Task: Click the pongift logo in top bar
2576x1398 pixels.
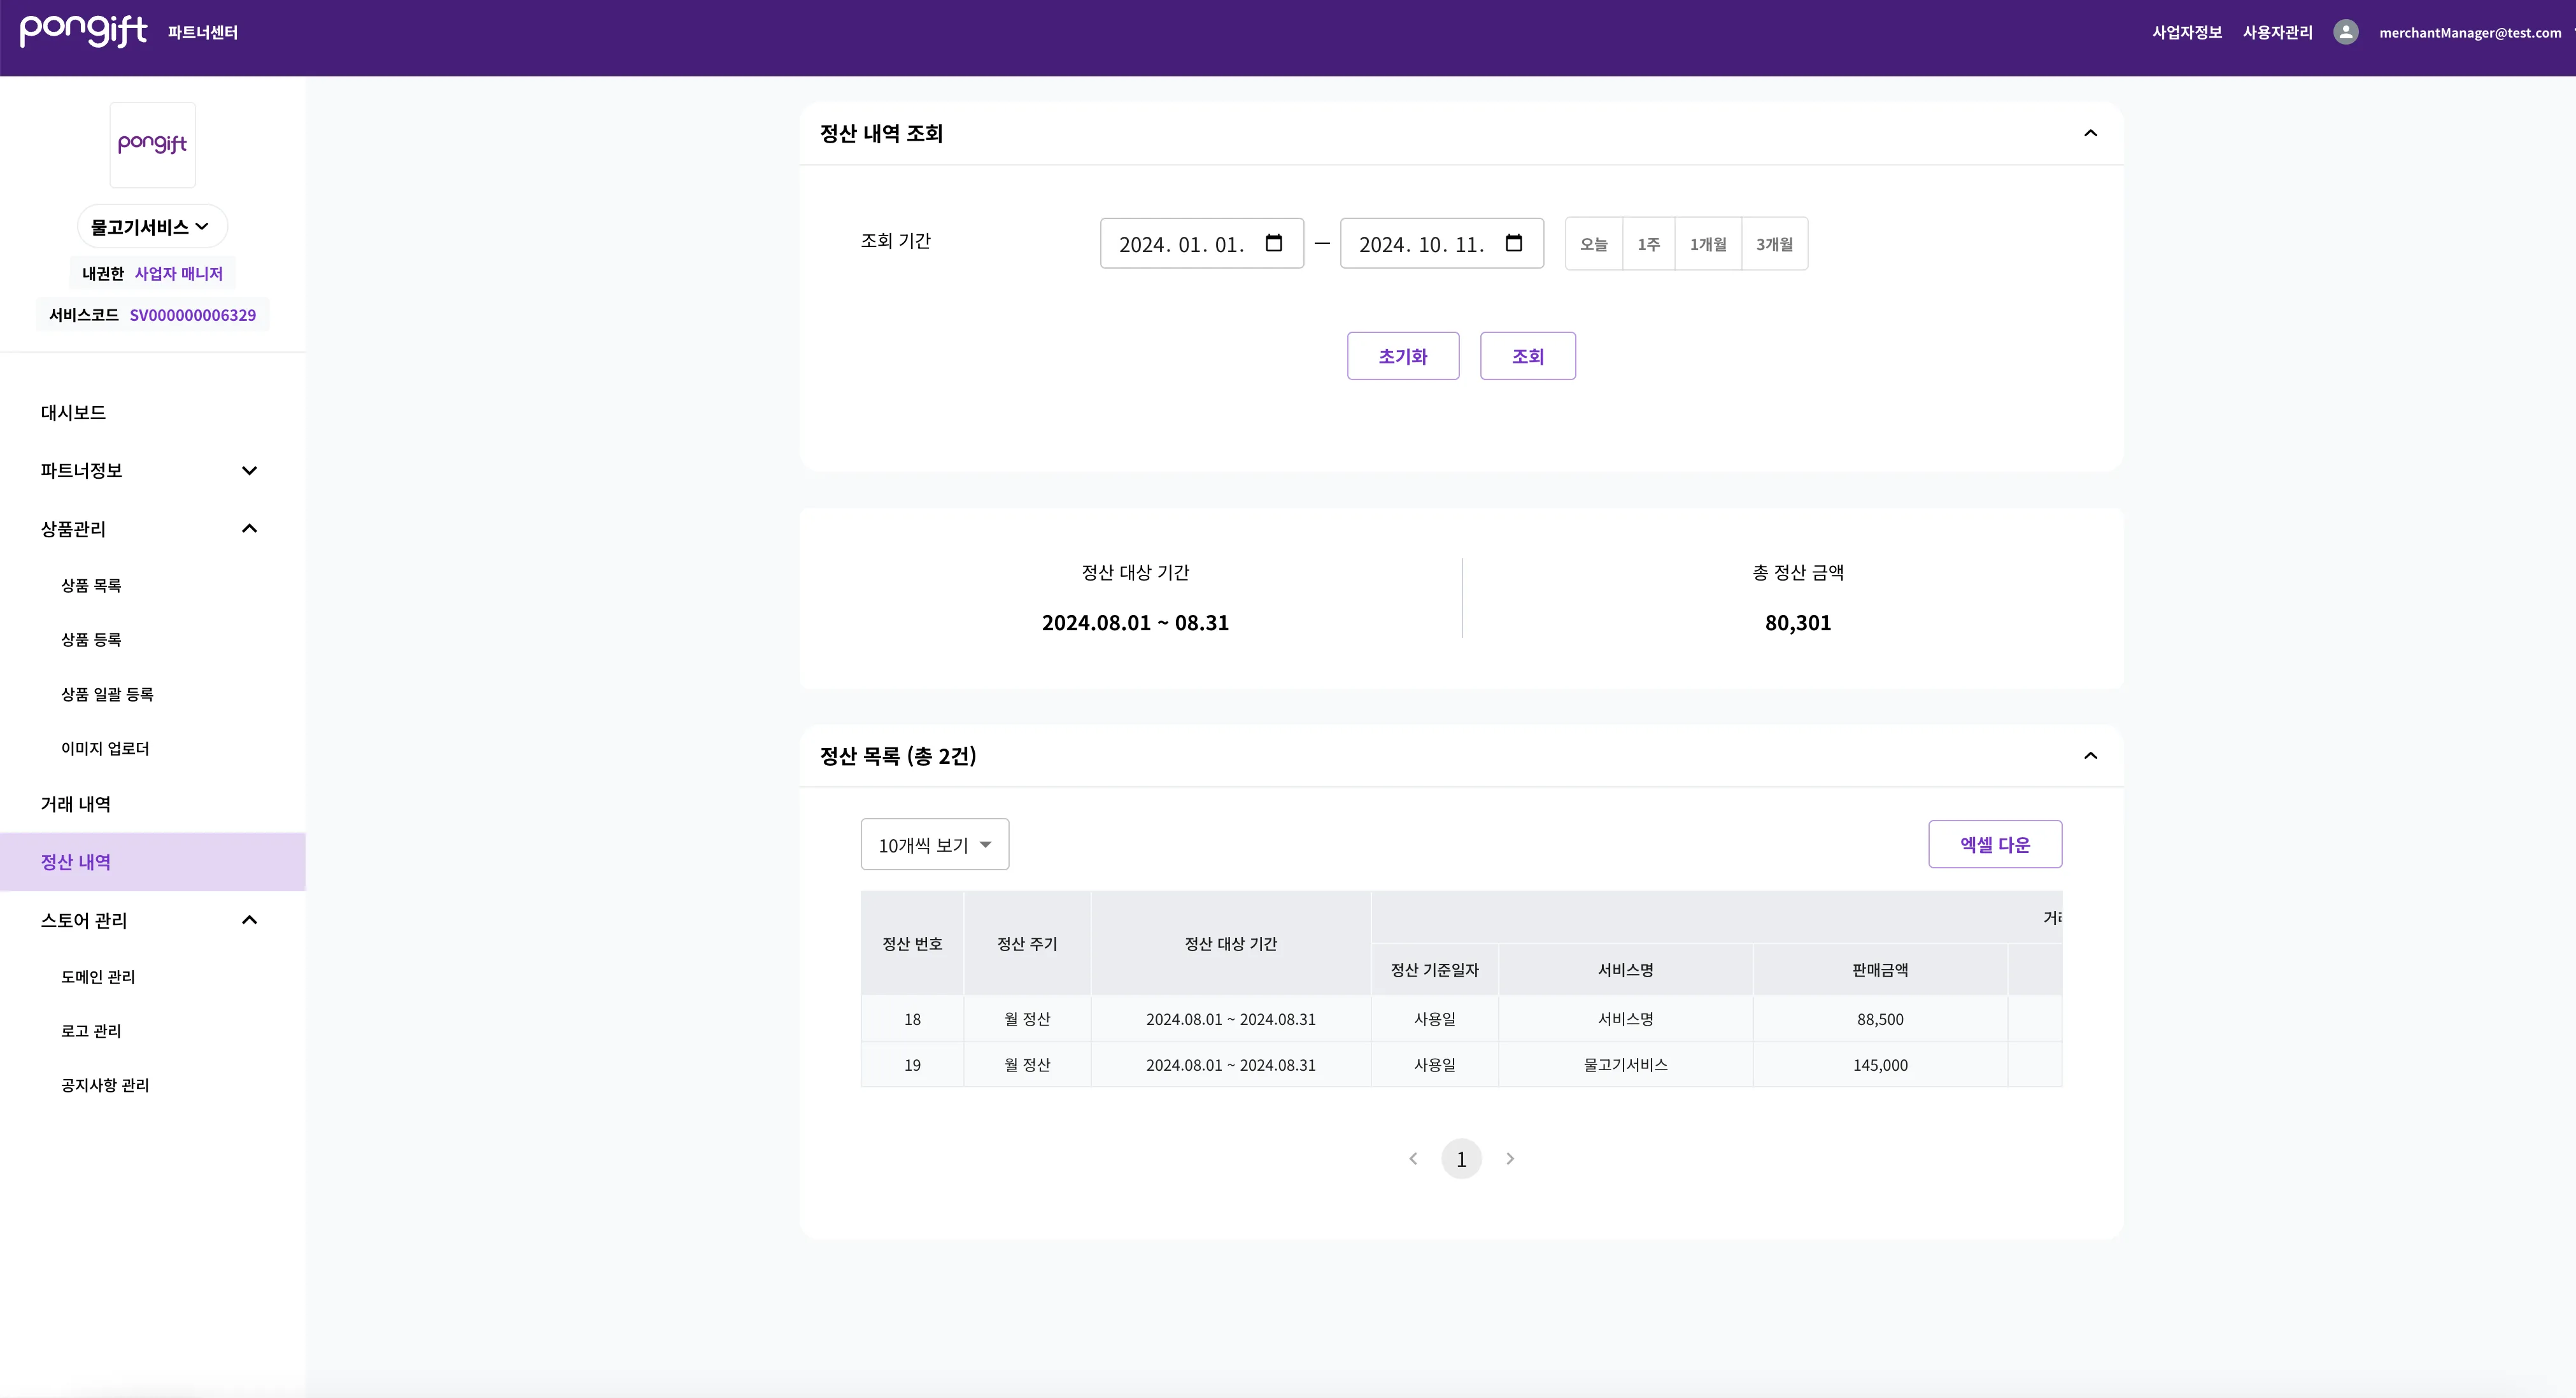Action: coord(84,31)
